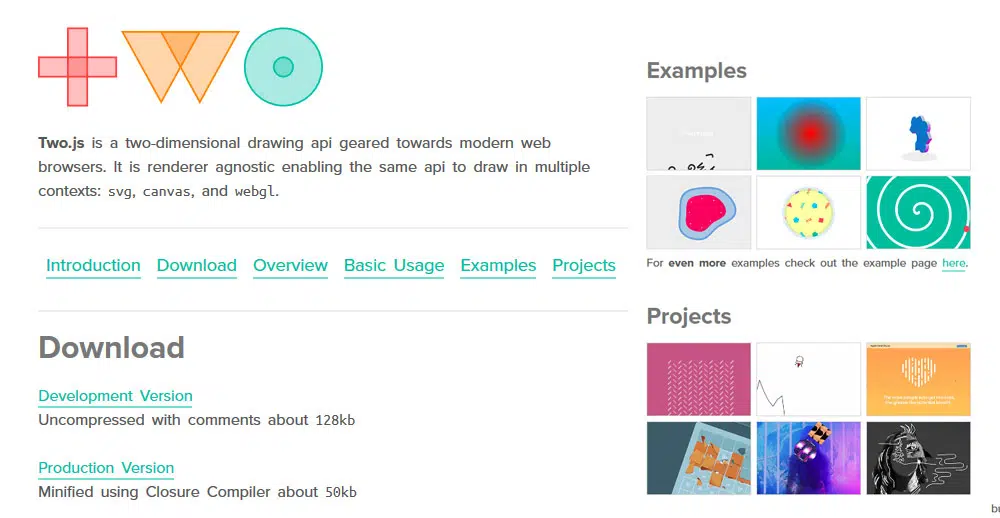Open the pink chevron pattern project
The height and width of the screenshot is (518, 1000).
click(x=698, y=379)
